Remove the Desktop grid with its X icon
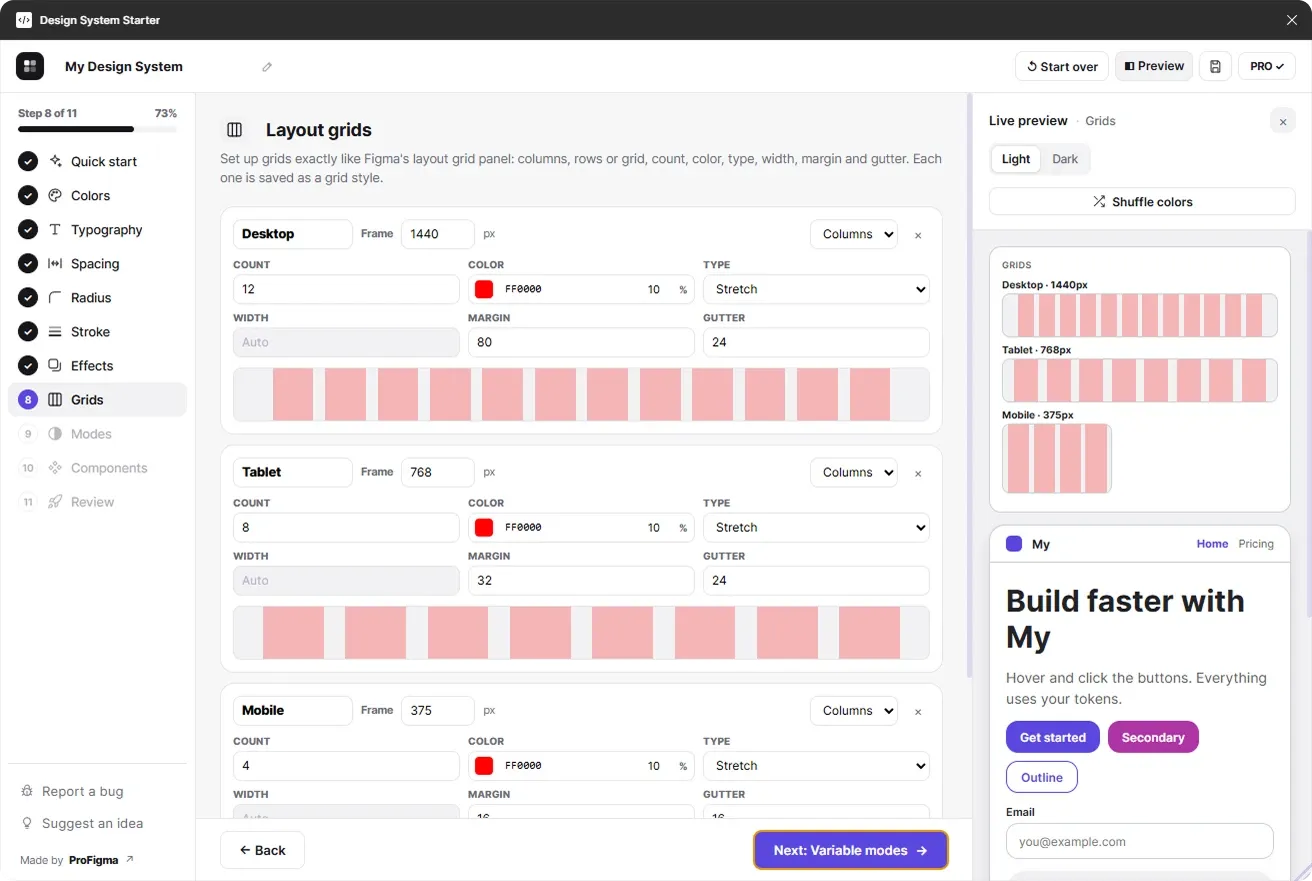Screen dimensions: 1312x881 (x=918, y=235)
